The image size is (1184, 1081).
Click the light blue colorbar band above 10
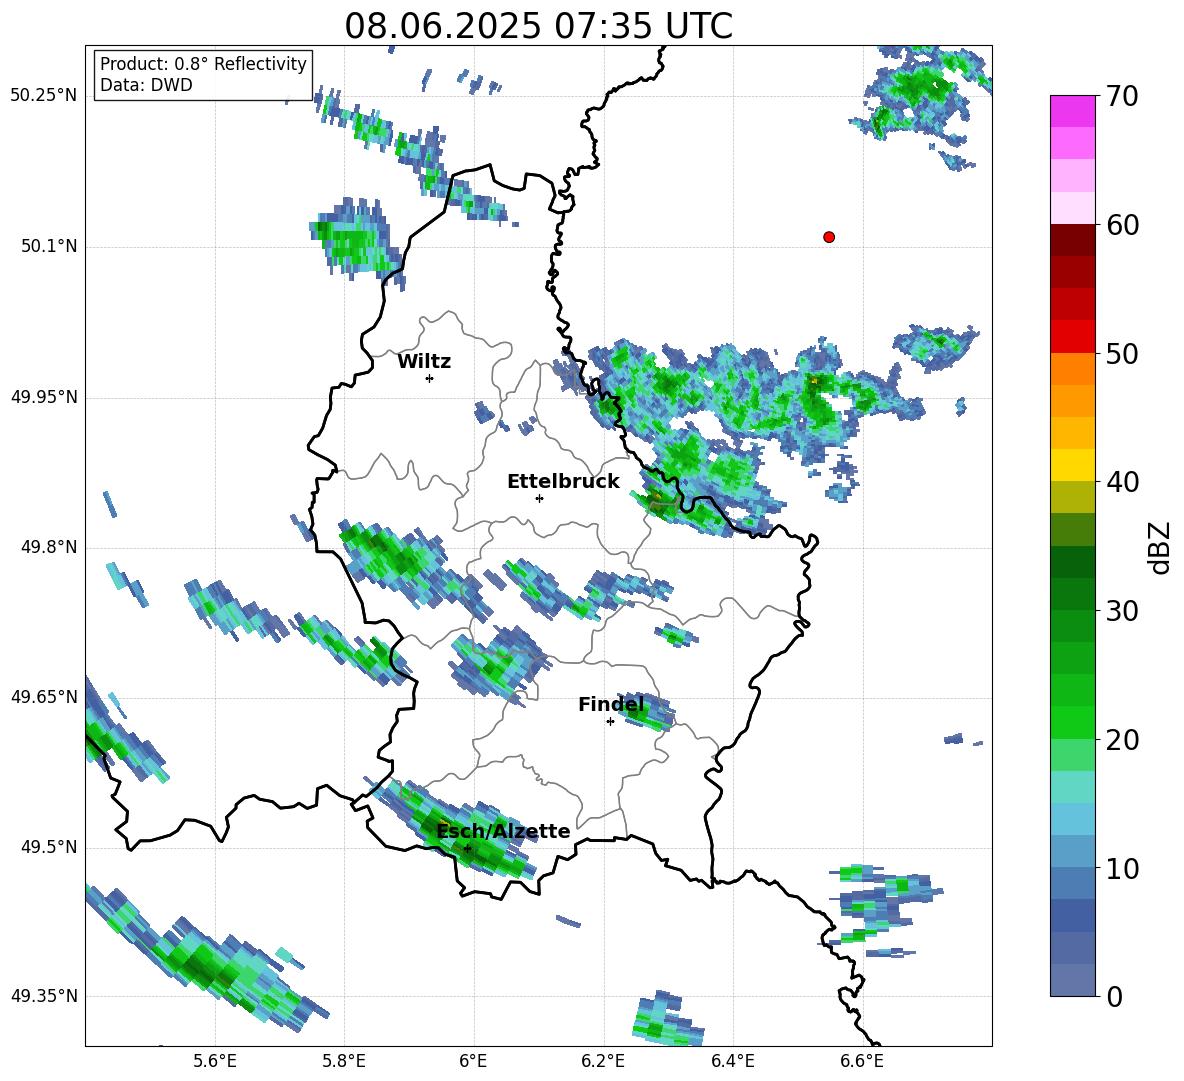pyautogui.click(x=1072, y=819)
